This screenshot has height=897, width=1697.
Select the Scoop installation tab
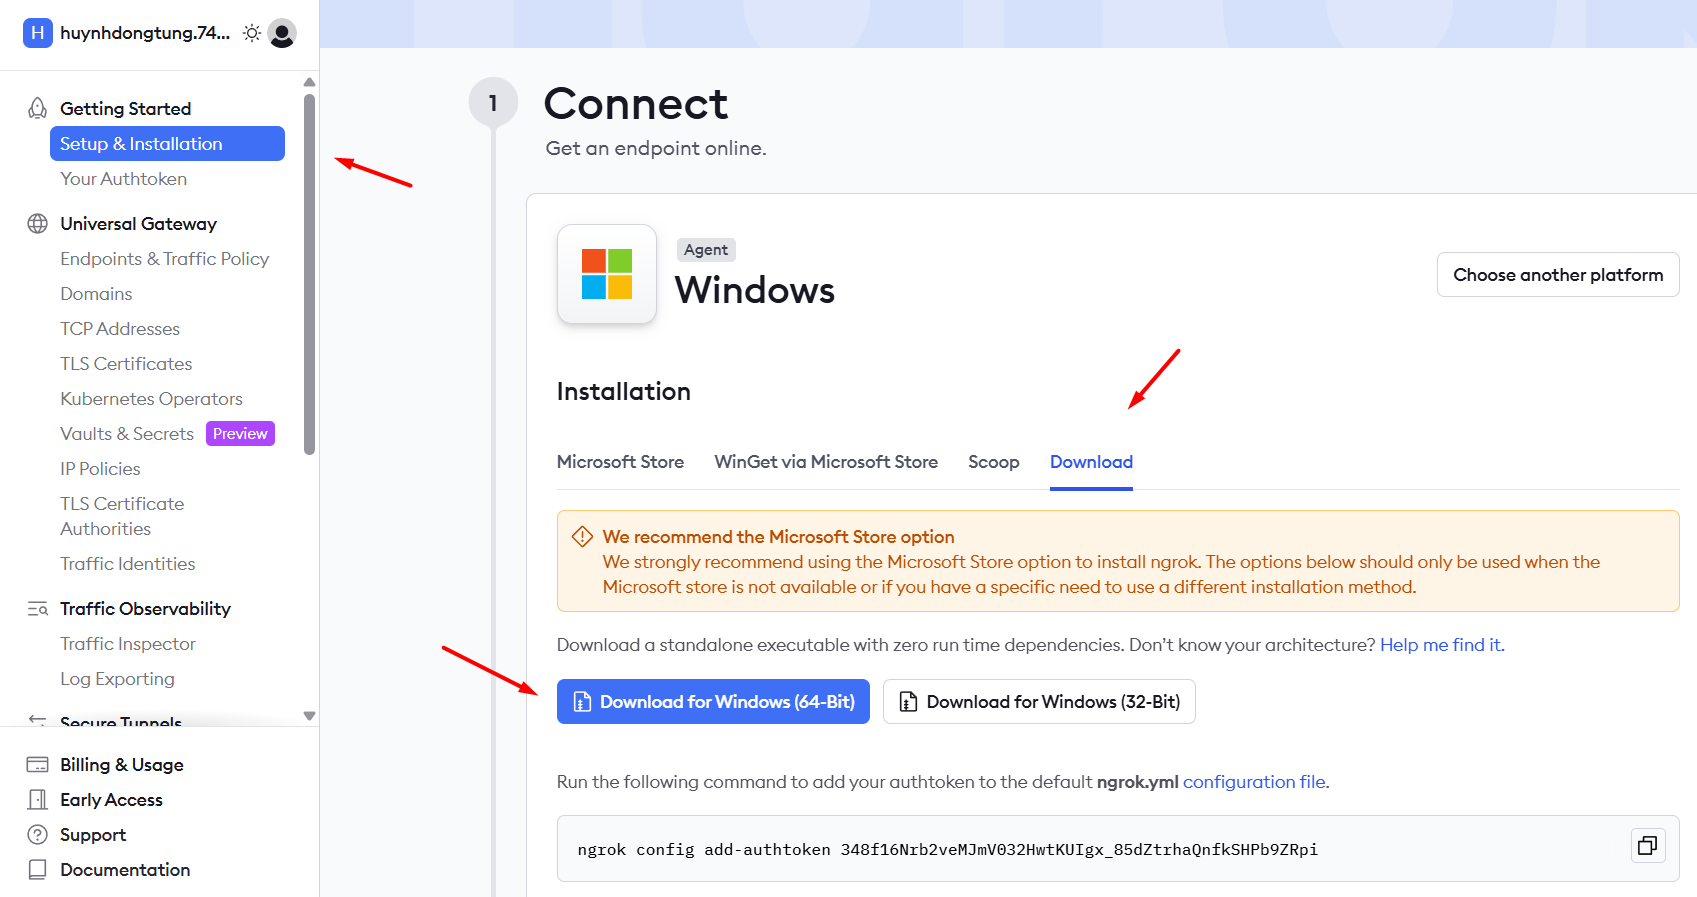993,462
